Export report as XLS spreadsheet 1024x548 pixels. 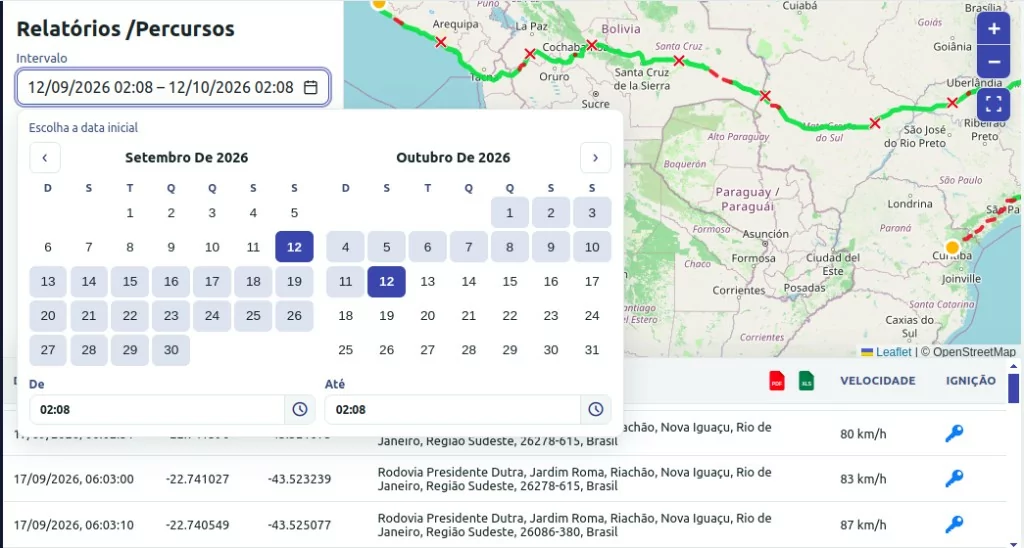tap(807, 381)
